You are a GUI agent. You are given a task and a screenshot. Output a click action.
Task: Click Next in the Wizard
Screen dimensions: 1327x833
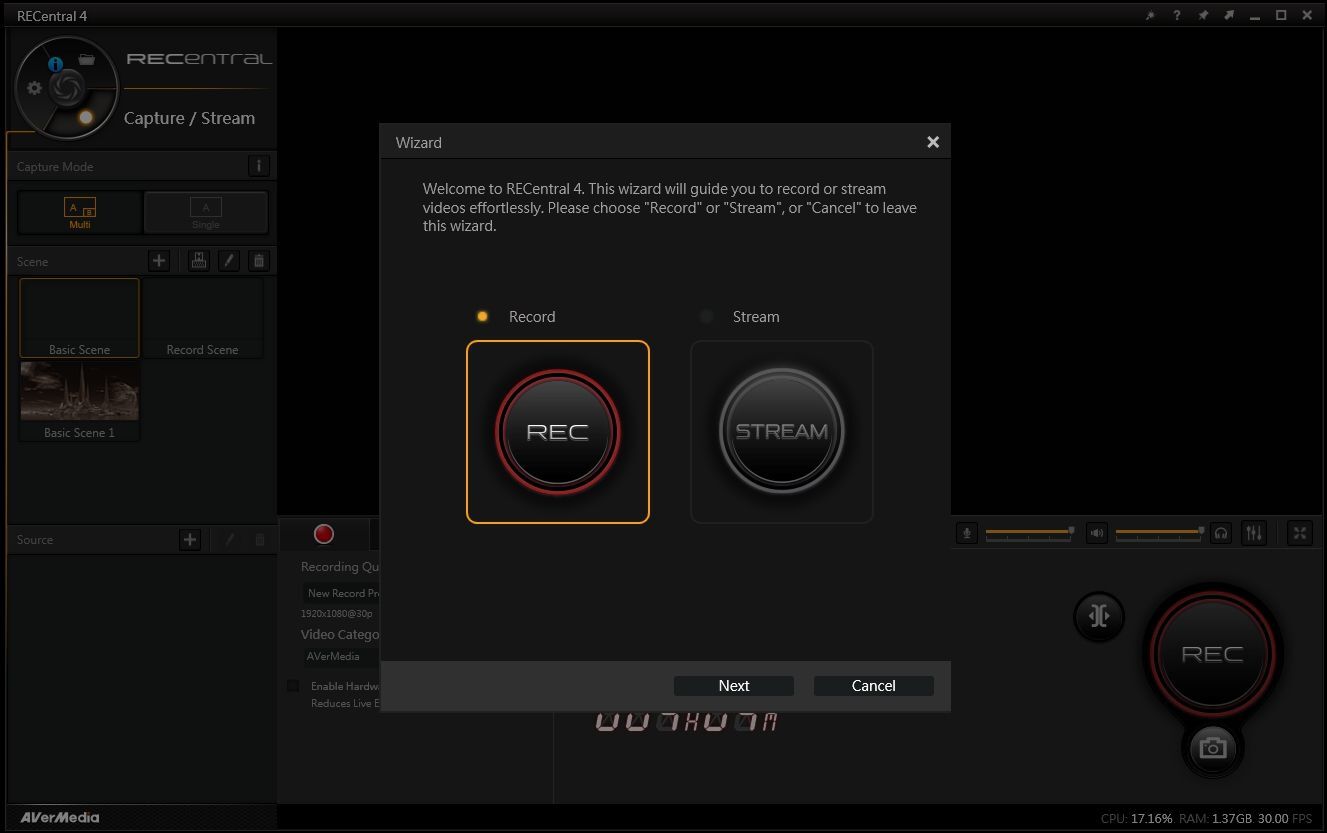point(733,685)
